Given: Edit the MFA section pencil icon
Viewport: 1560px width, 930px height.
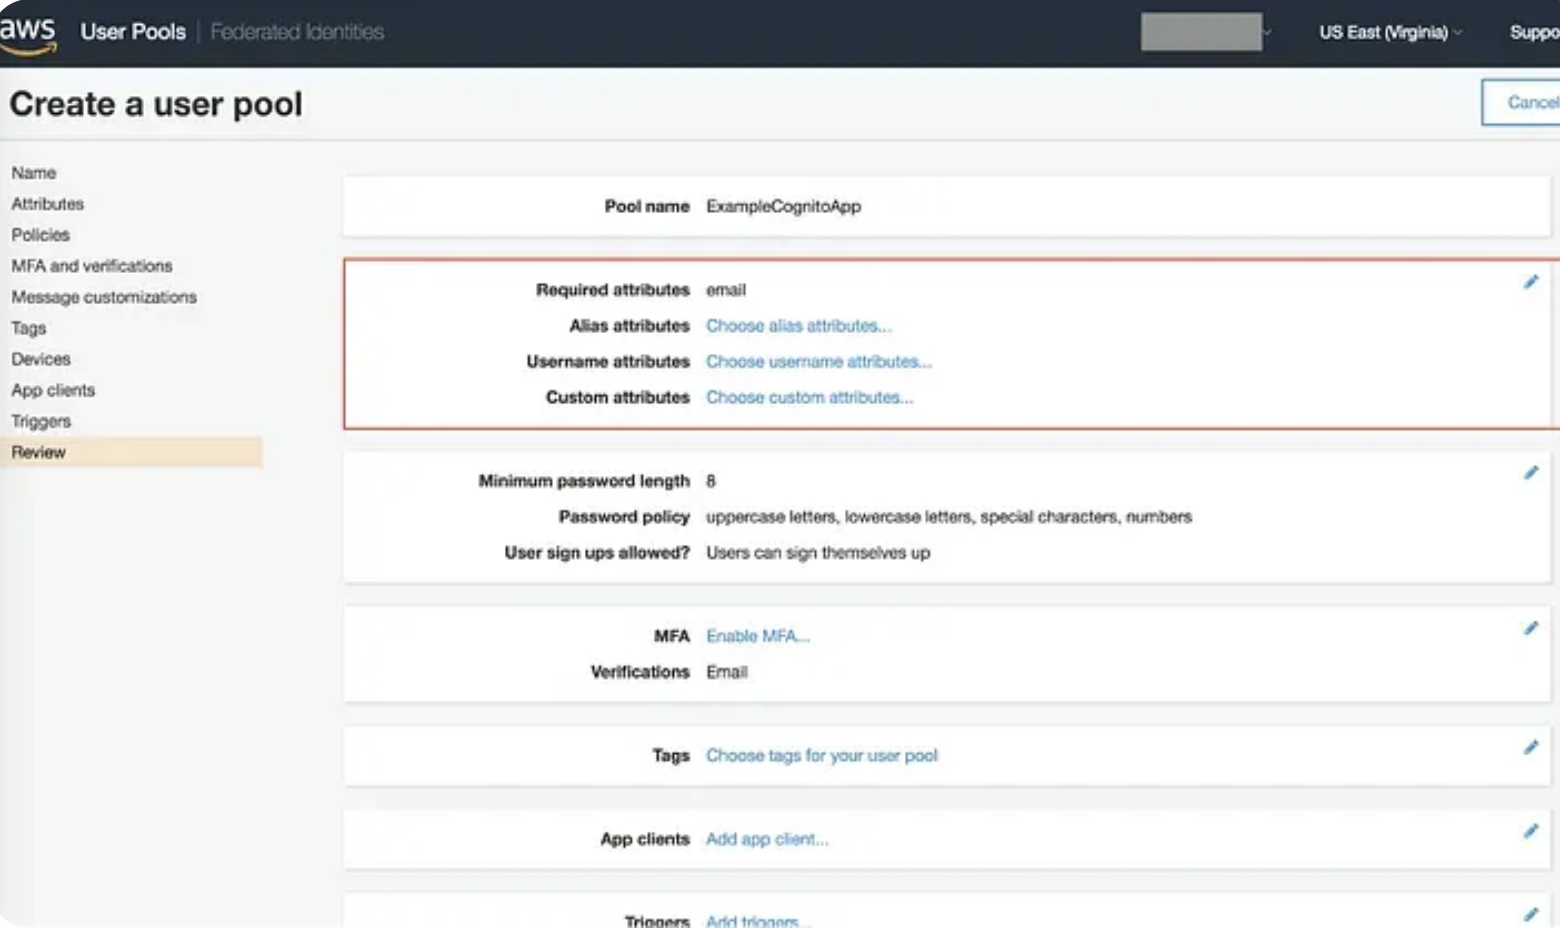Looking at the screenshot, I should (1530, 629).
